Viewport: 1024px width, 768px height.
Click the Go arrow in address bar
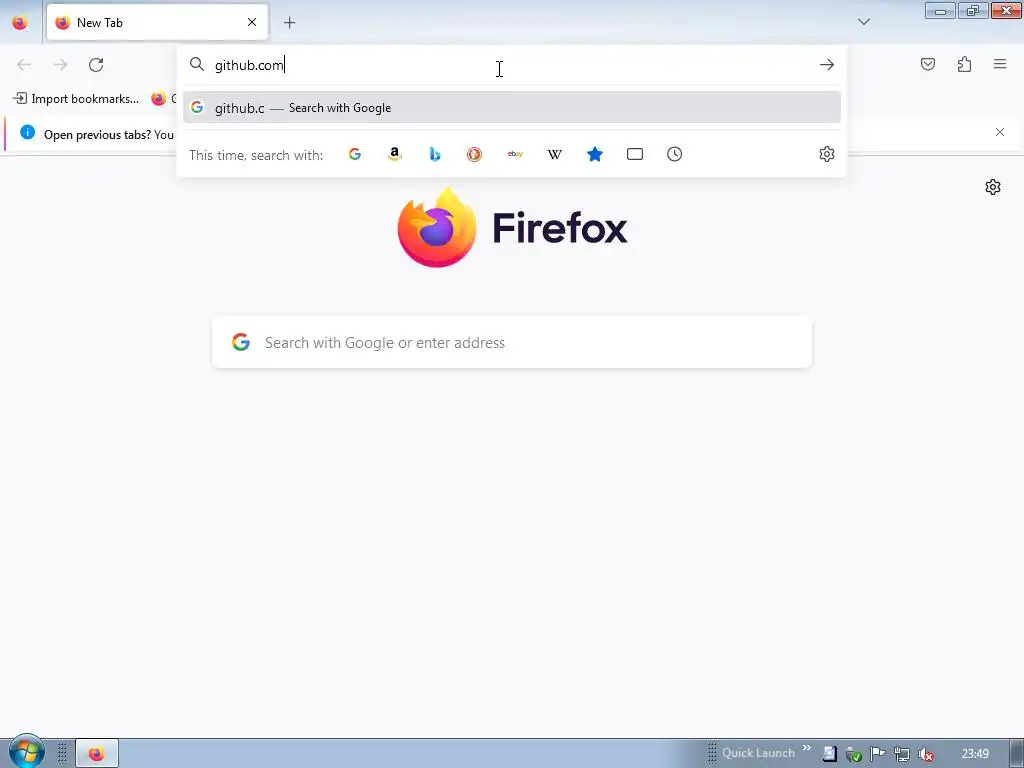(x=826, y=65)
